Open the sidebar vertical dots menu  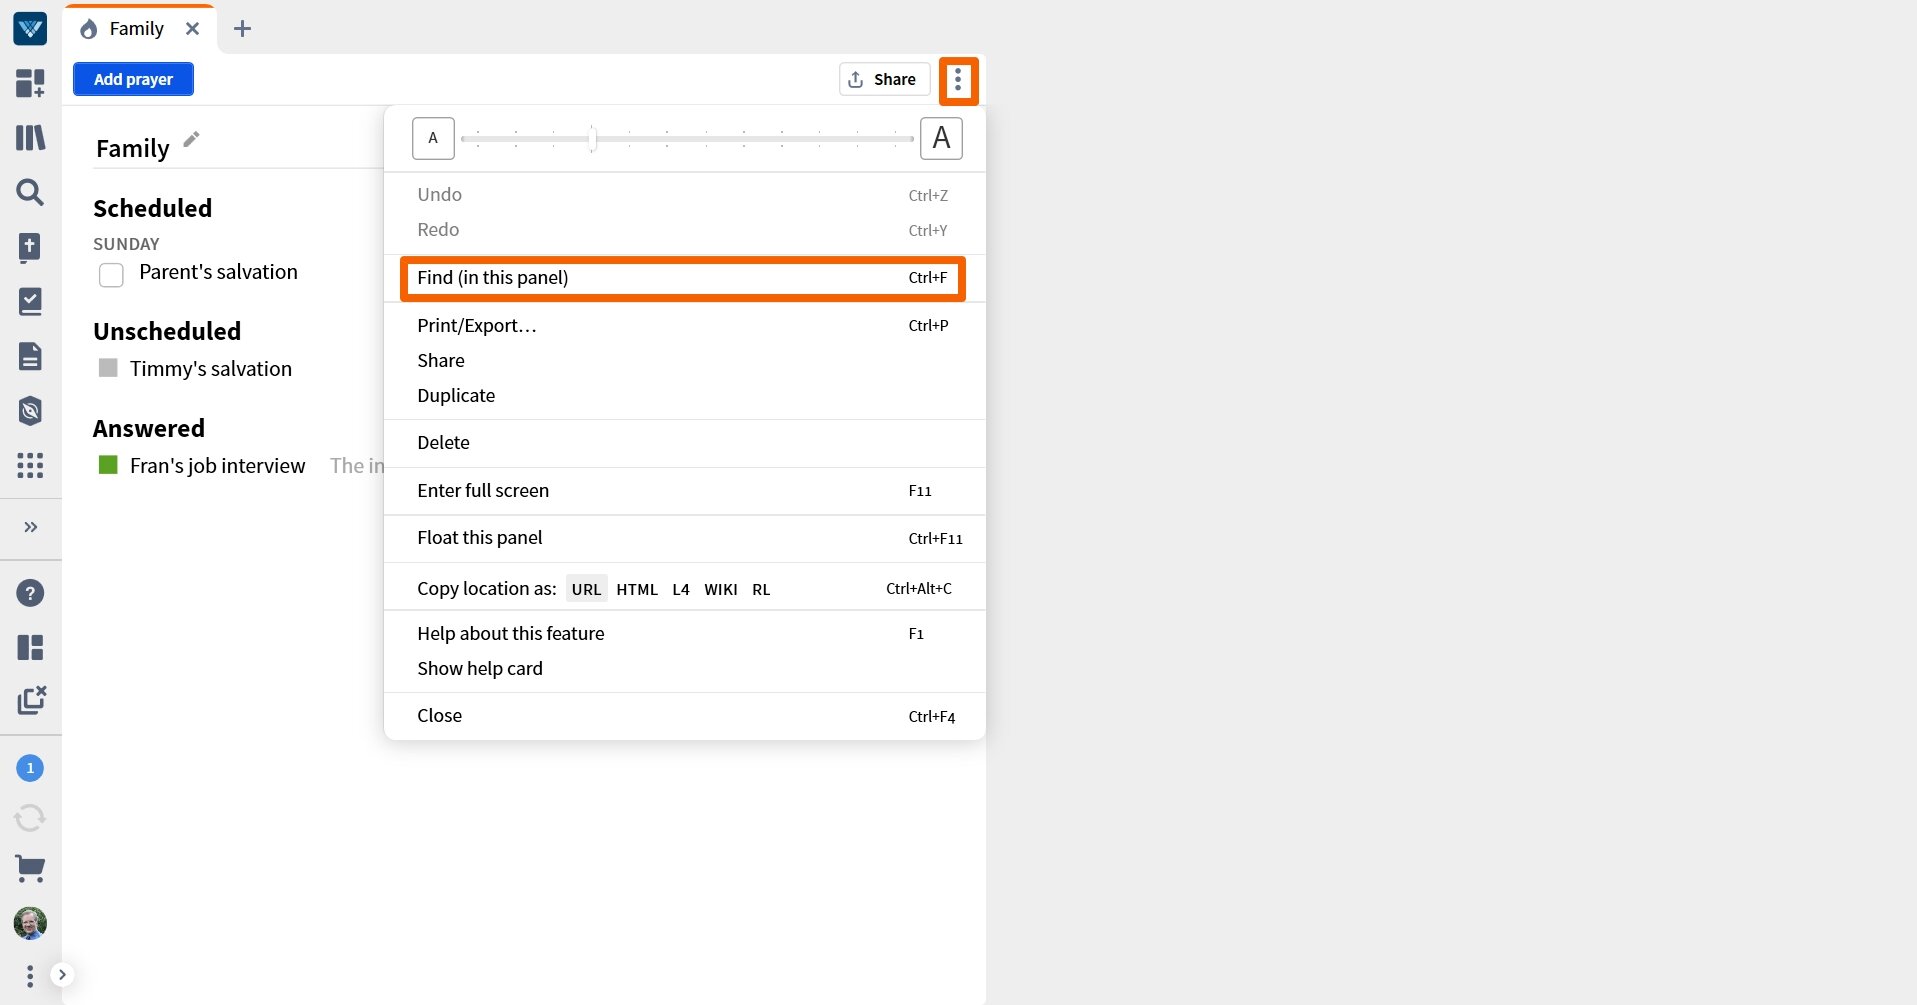pyautogui.click(x=30, y=976)
